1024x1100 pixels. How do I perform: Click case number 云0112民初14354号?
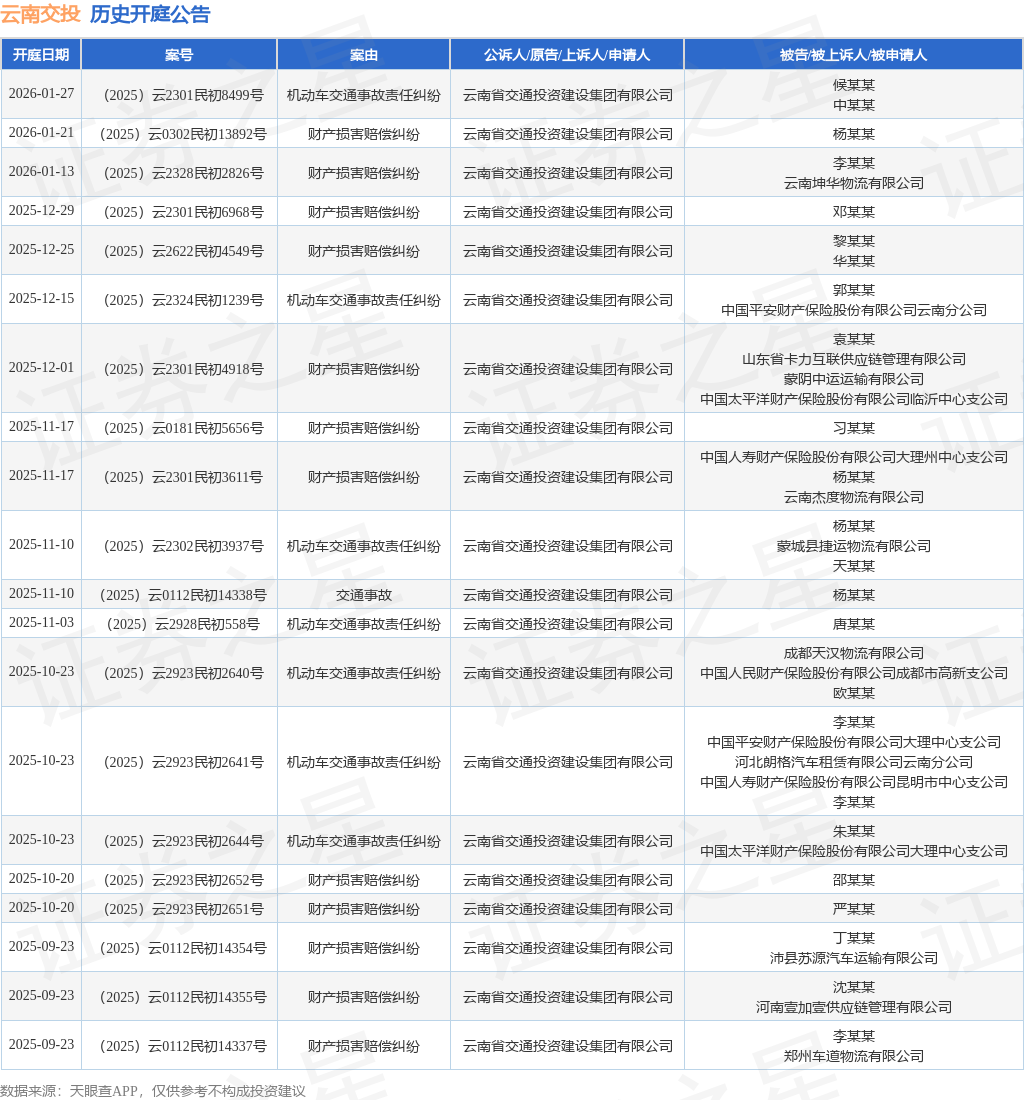[183, 948]
